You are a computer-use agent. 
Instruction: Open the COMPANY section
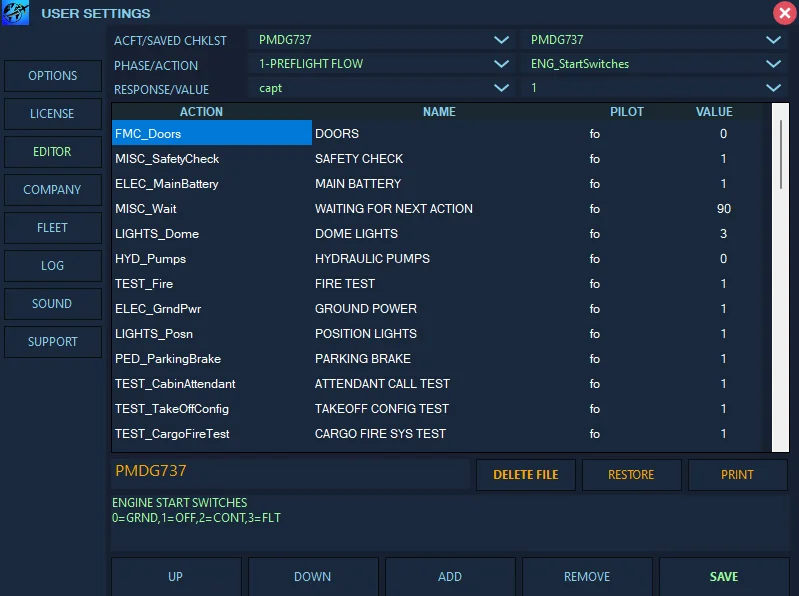click(53, 190)
